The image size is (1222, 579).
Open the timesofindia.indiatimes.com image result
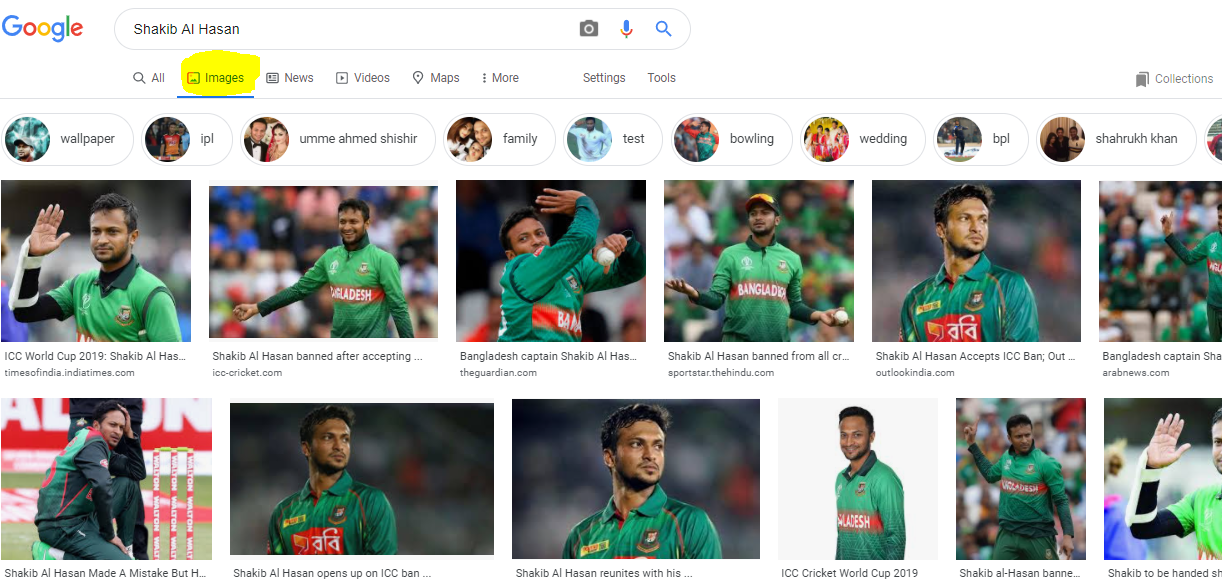[96, 261]
